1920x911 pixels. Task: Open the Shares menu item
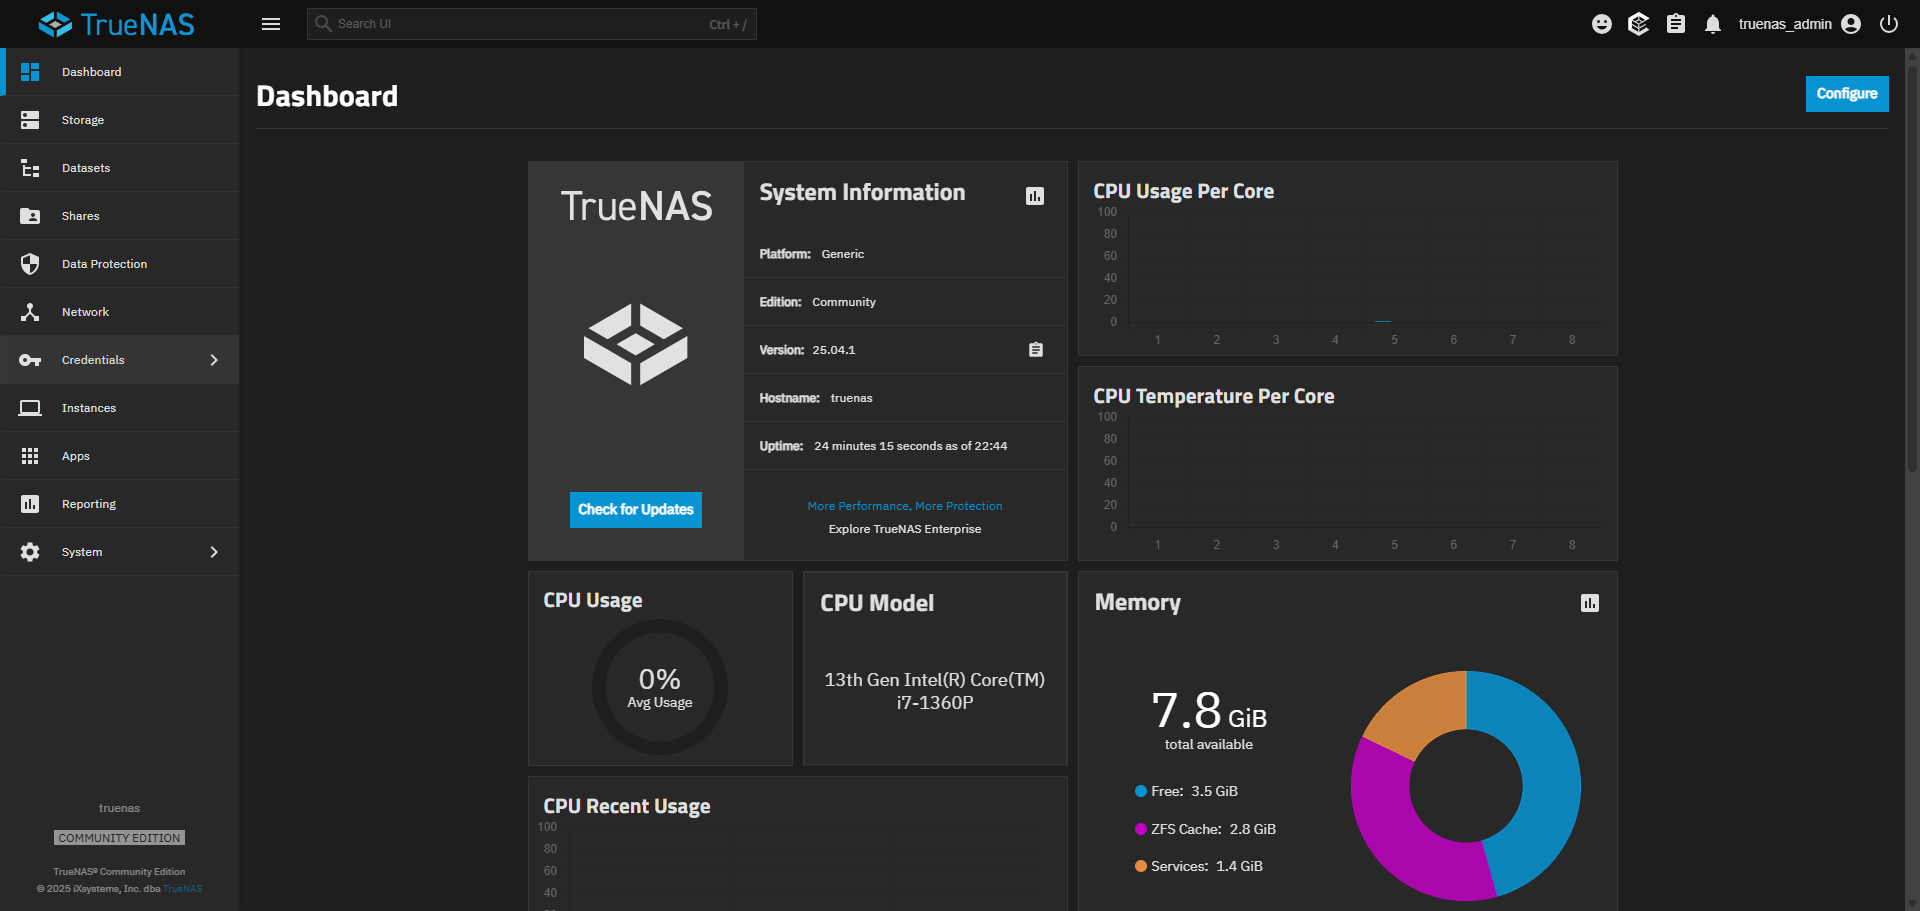pos(120,216)
